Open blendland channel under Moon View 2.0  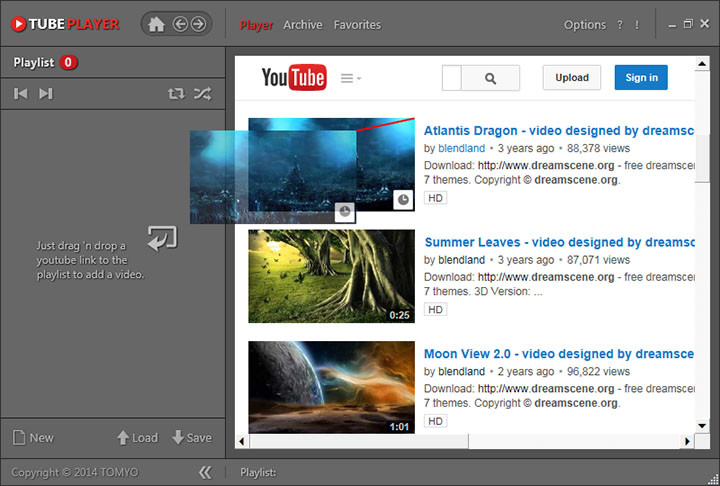pyautogui.click(x=461, y=372)
